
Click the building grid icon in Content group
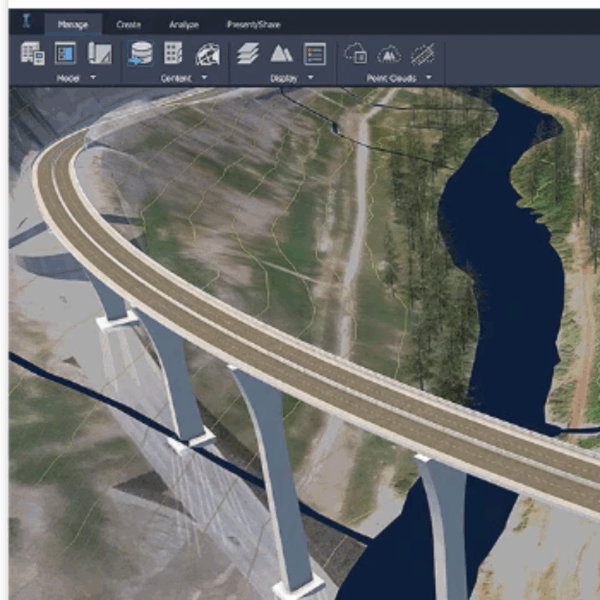[x=173, y=54]
